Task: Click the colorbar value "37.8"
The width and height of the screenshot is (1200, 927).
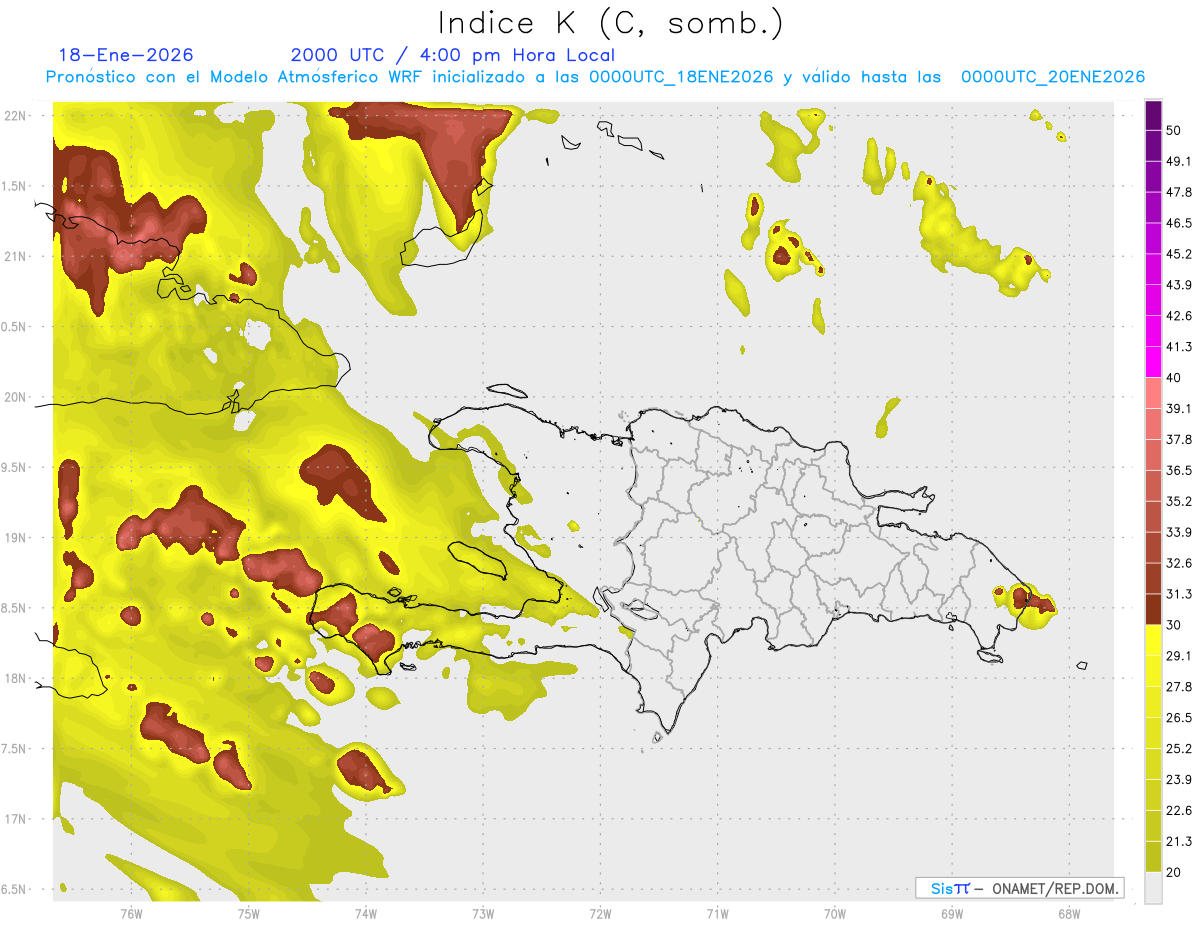Action: click(1179, 440)
